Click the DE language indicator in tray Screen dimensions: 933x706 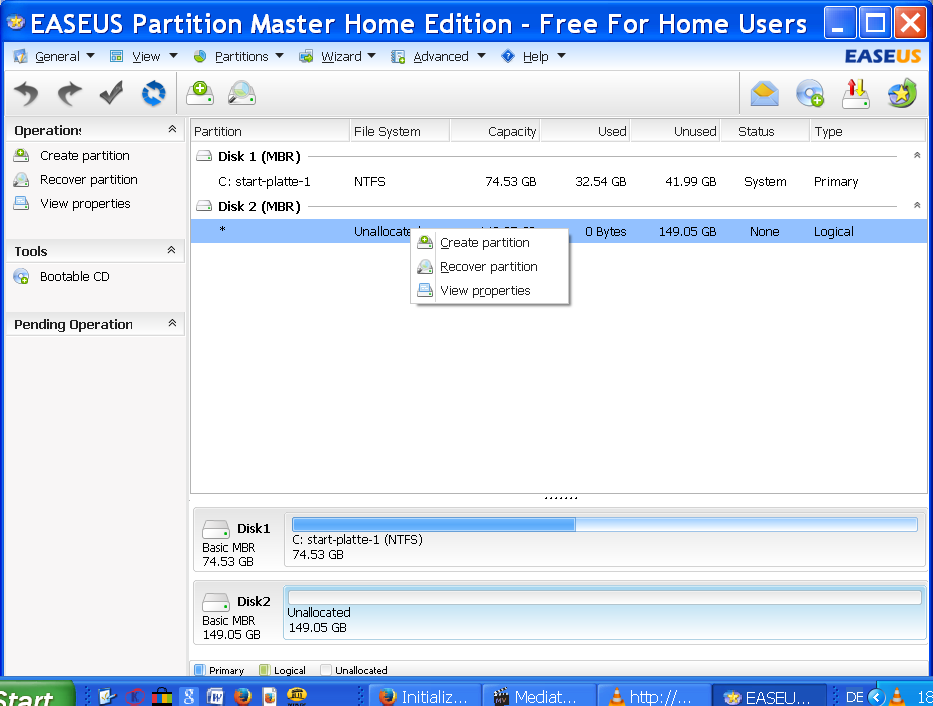pyautogui.click(x=854, y=696)
